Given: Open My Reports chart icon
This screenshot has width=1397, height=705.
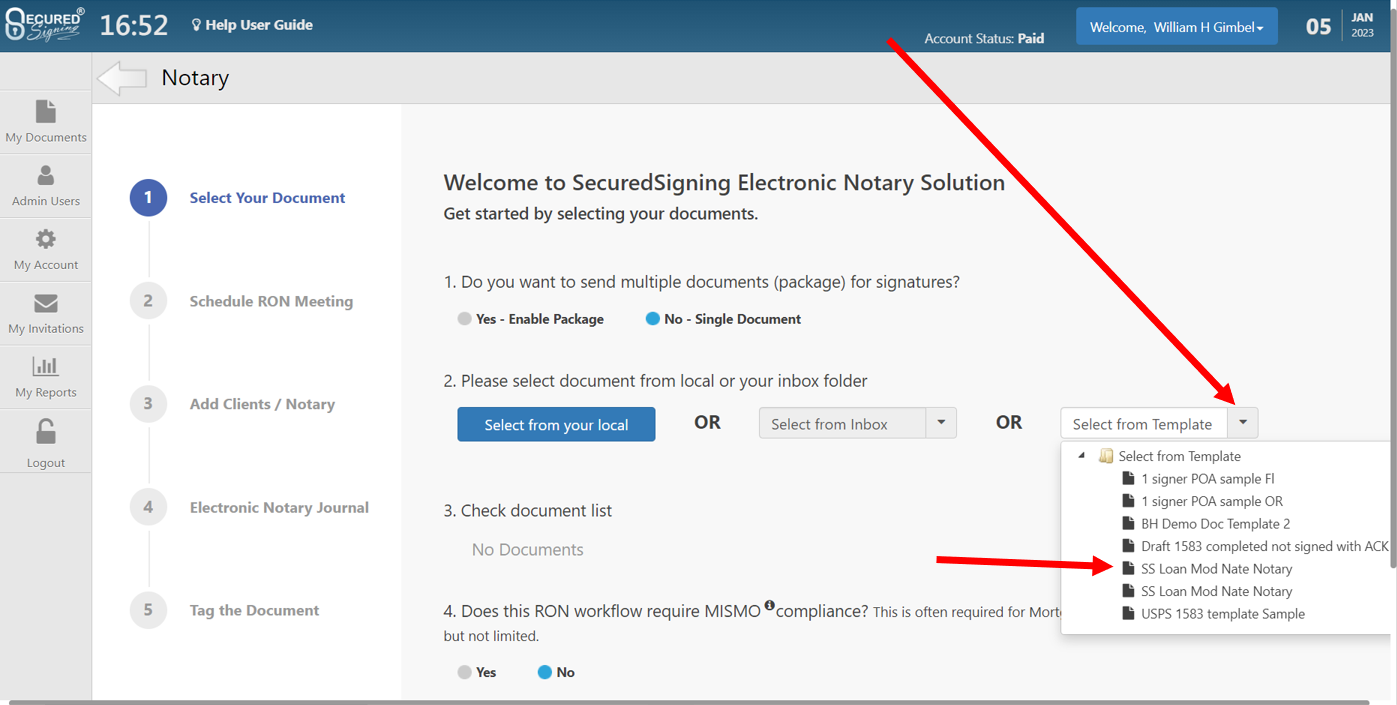Looking at the screenshot, I should [x=46, y=366].
